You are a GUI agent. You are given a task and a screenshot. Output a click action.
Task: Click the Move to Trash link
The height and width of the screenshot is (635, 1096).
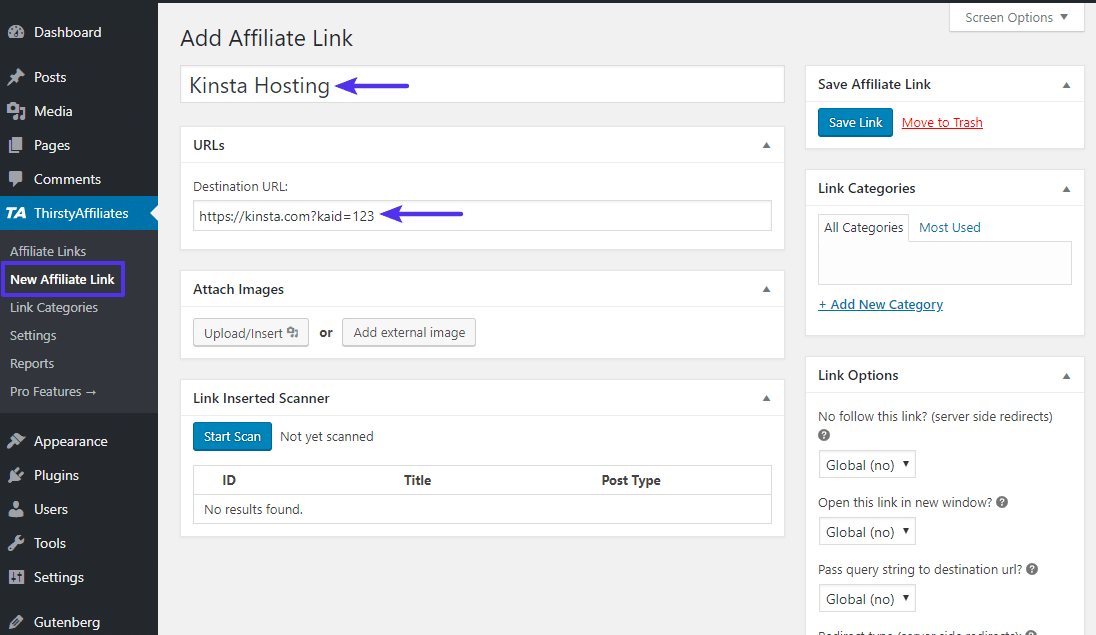[941, 121]
